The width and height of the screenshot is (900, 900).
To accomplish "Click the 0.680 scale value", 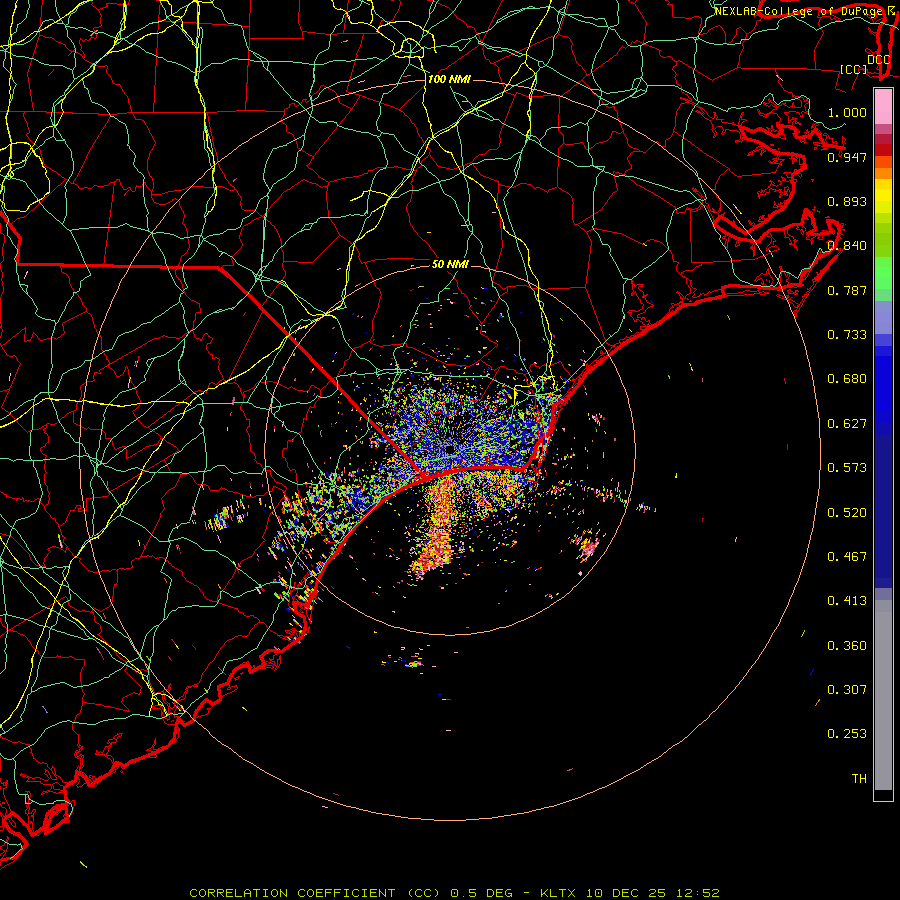I will (x=847, y=379).
